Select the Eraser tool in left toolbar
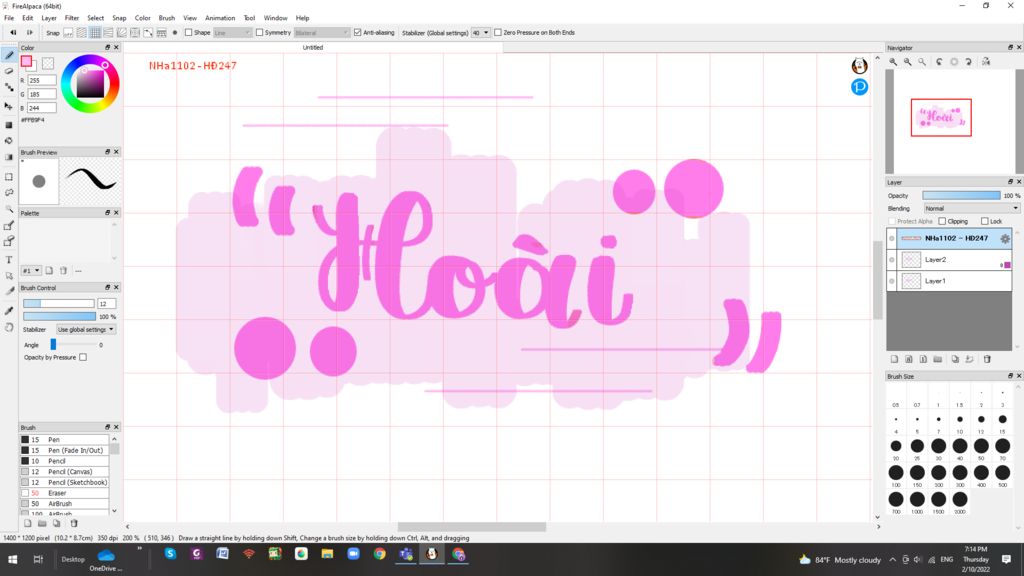 [x=9, y=71]
